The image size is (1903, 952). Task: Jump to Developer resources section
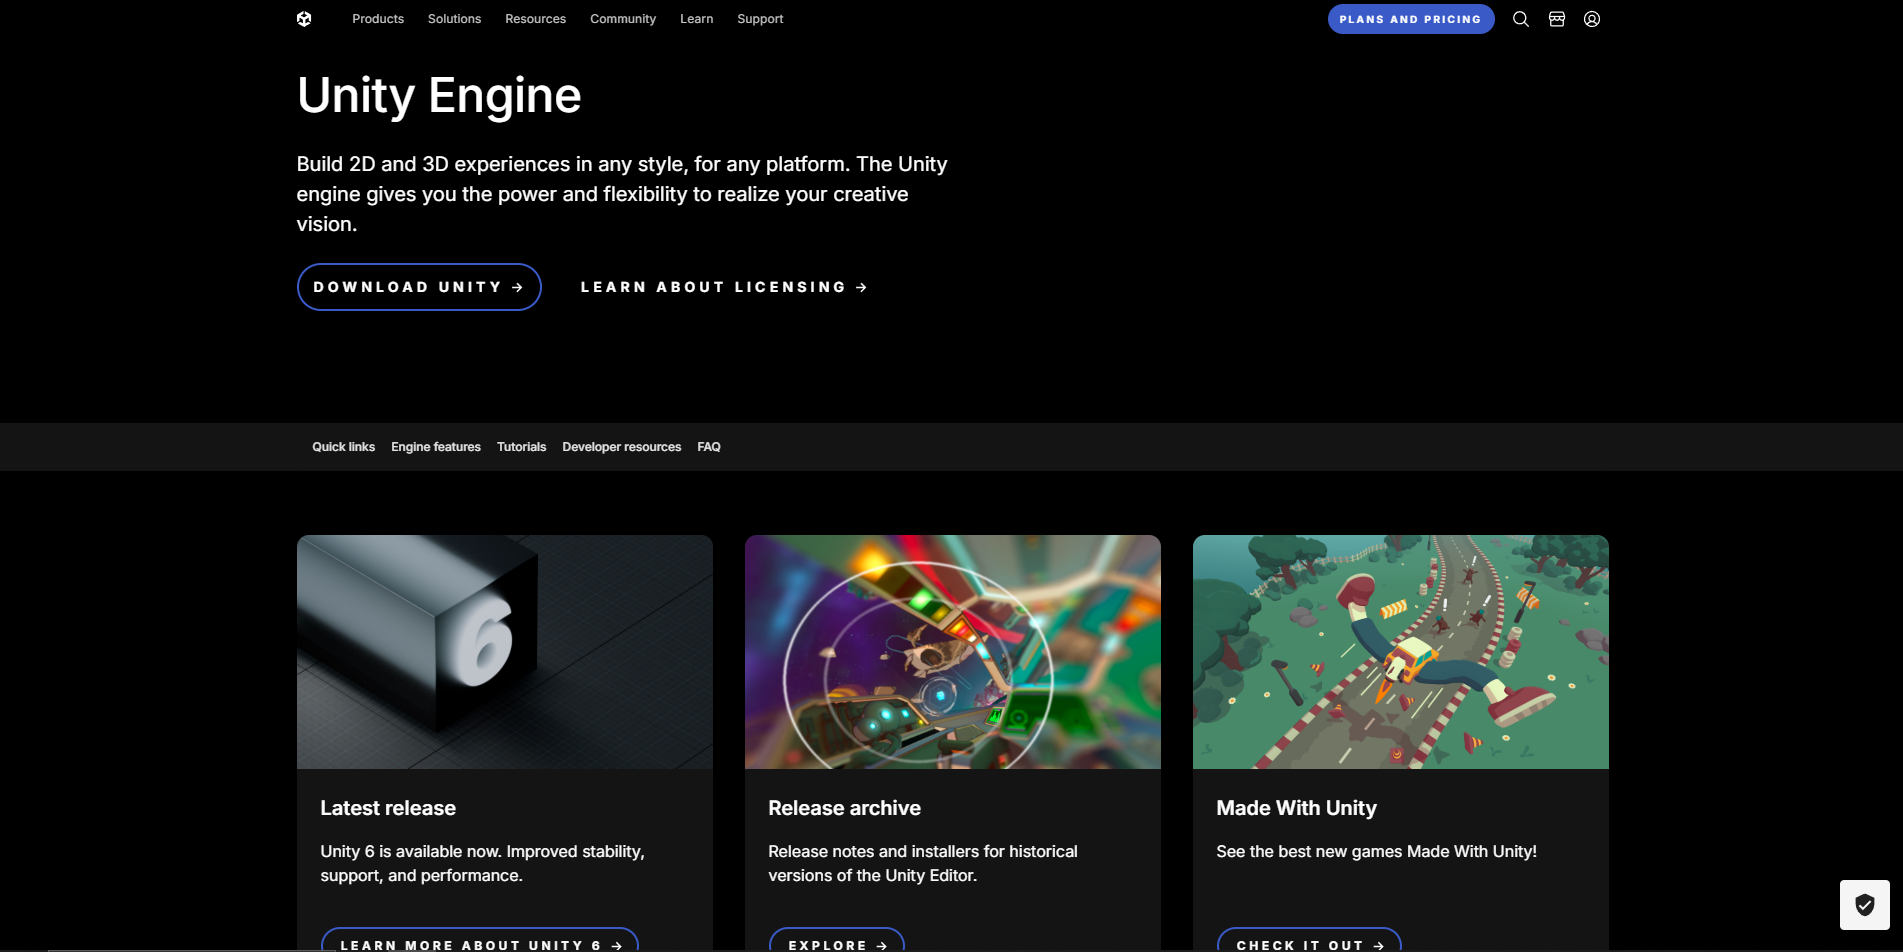click(x=622, y=447)
